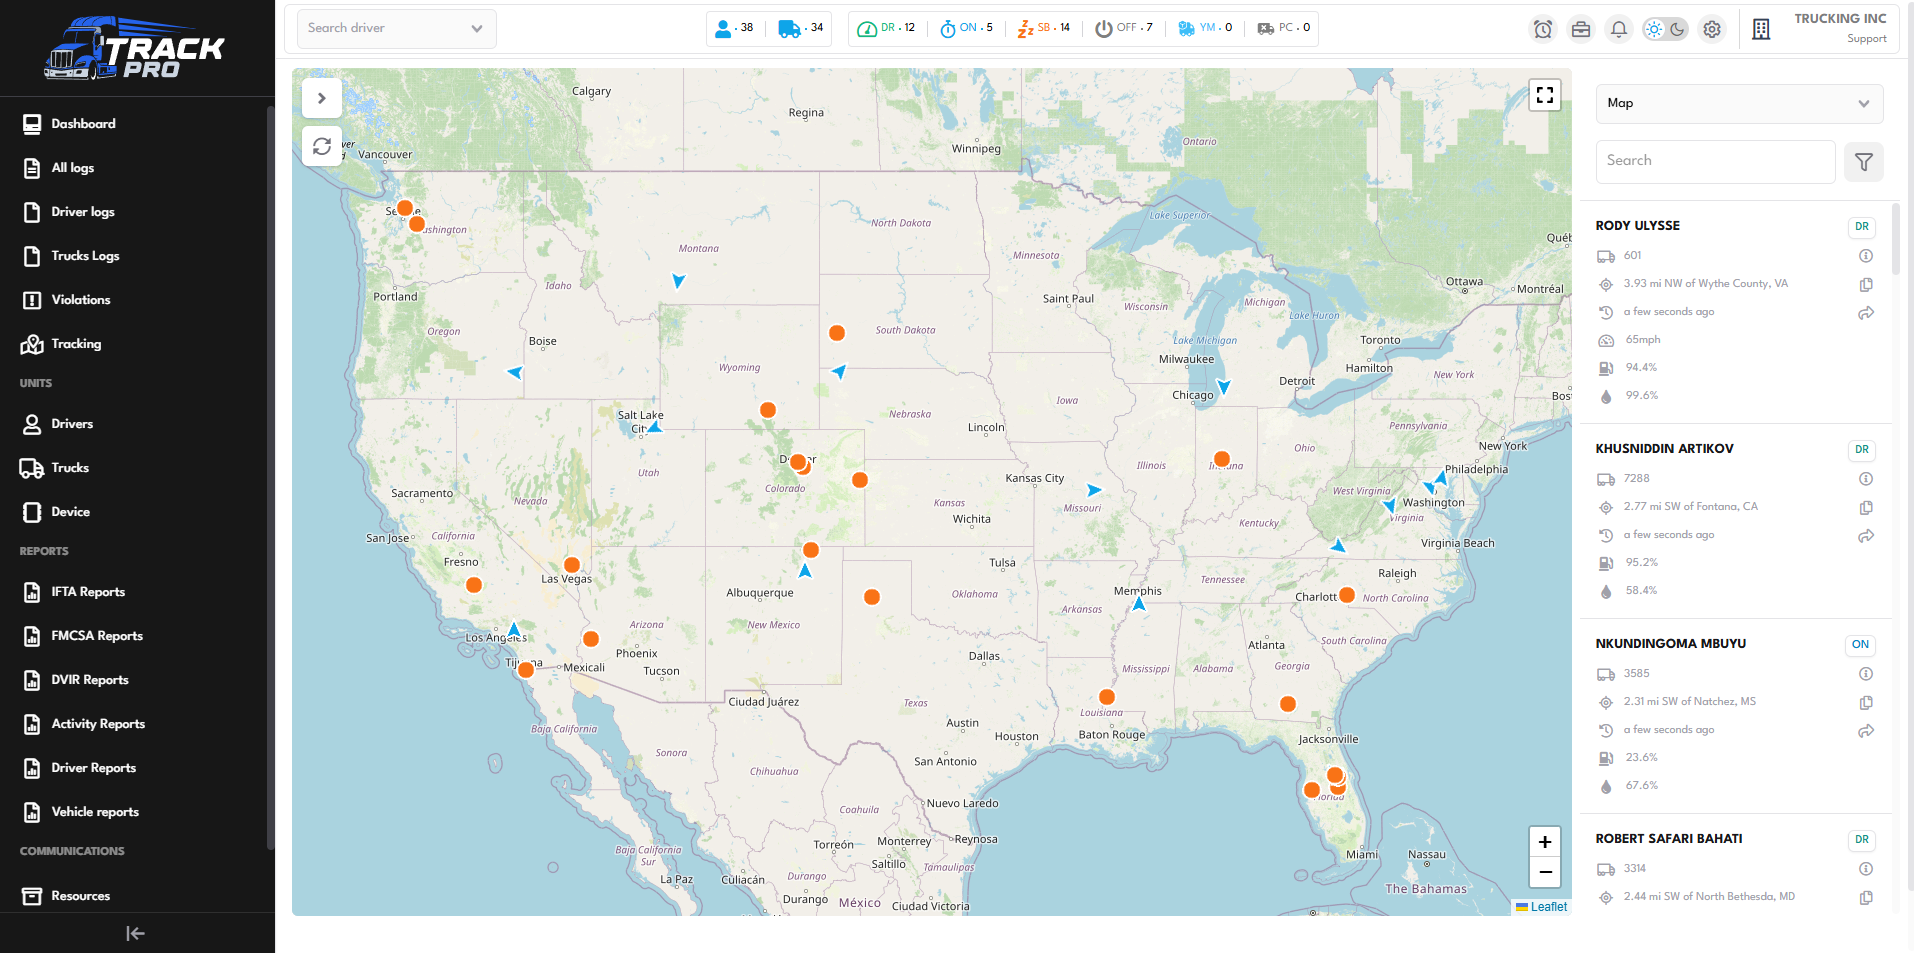Click the driver list Search field
The height and width of the screenshot is (953, 1914).
pos(1715,161)
